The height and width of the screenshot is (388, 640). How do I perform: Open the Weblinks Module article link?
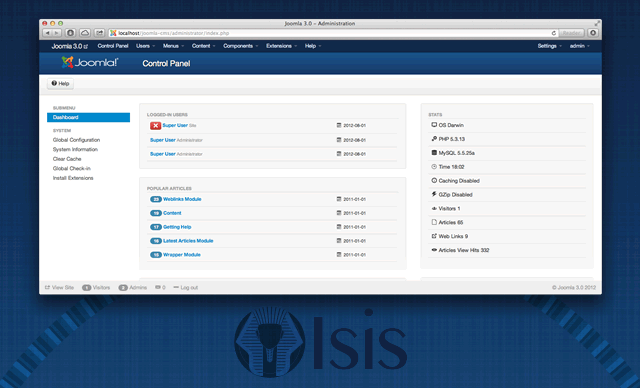pyautogui.click(x=182, y=199)
